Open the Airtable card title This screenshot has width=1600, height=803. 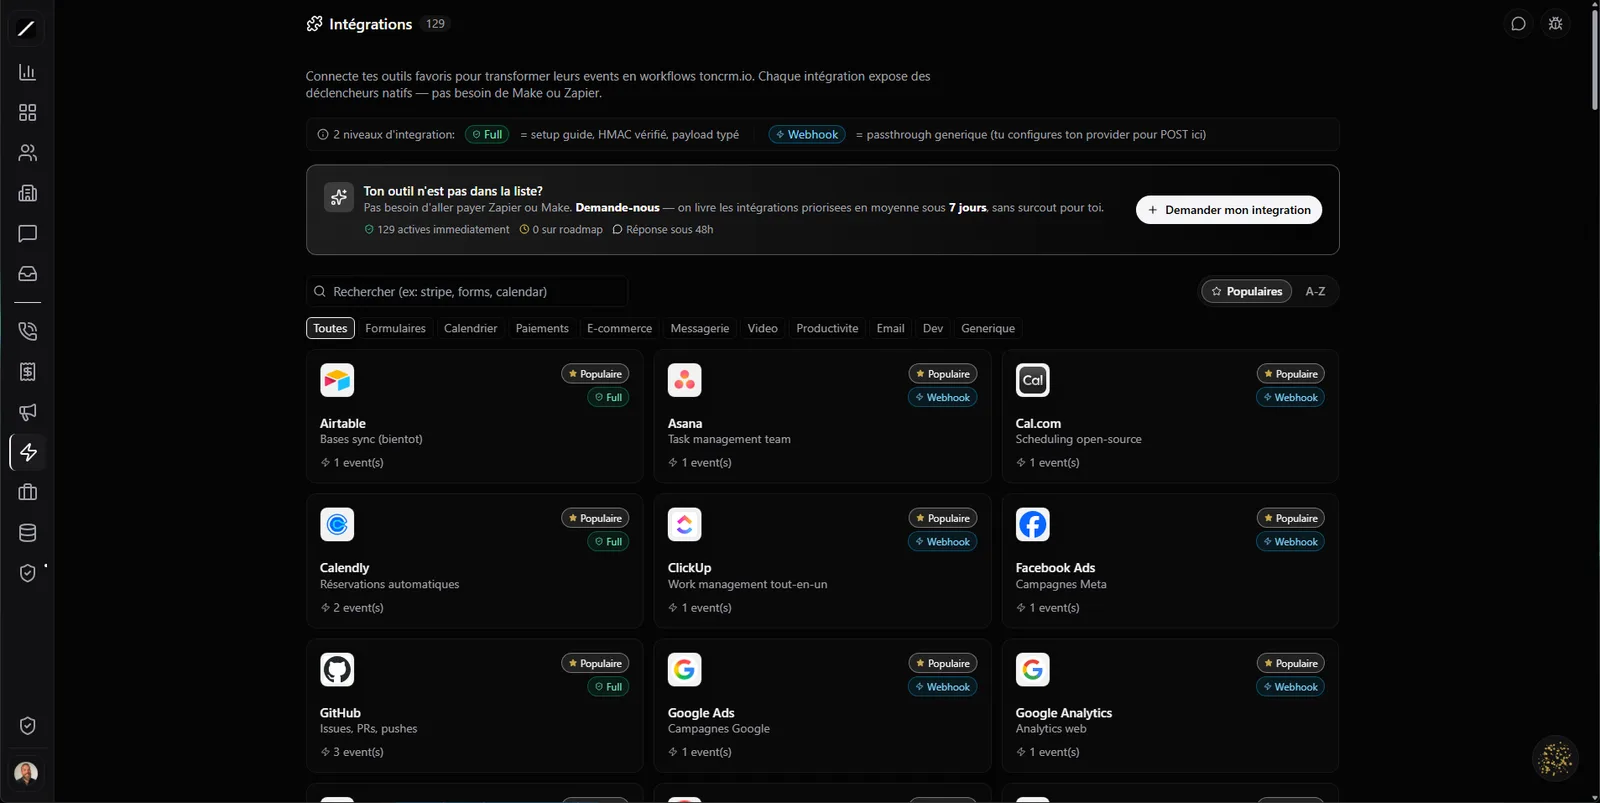343,423
